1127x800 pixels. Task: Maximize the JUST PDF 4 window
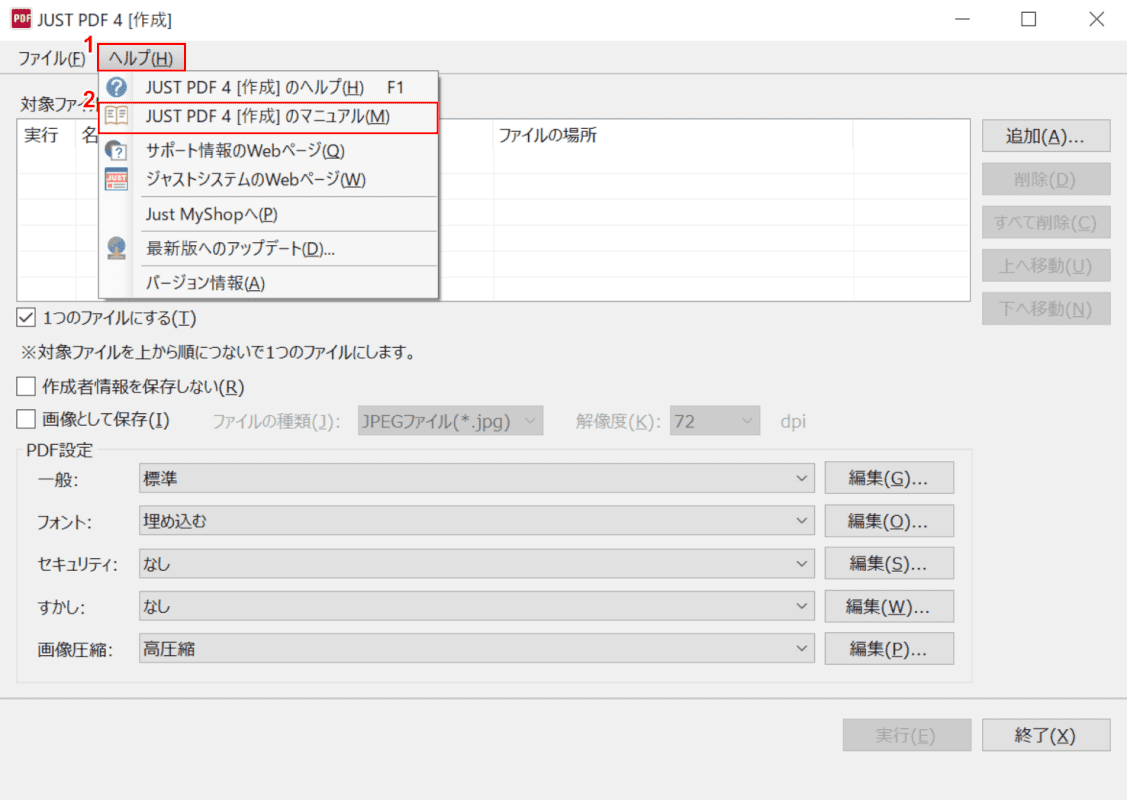(1029, 19)
